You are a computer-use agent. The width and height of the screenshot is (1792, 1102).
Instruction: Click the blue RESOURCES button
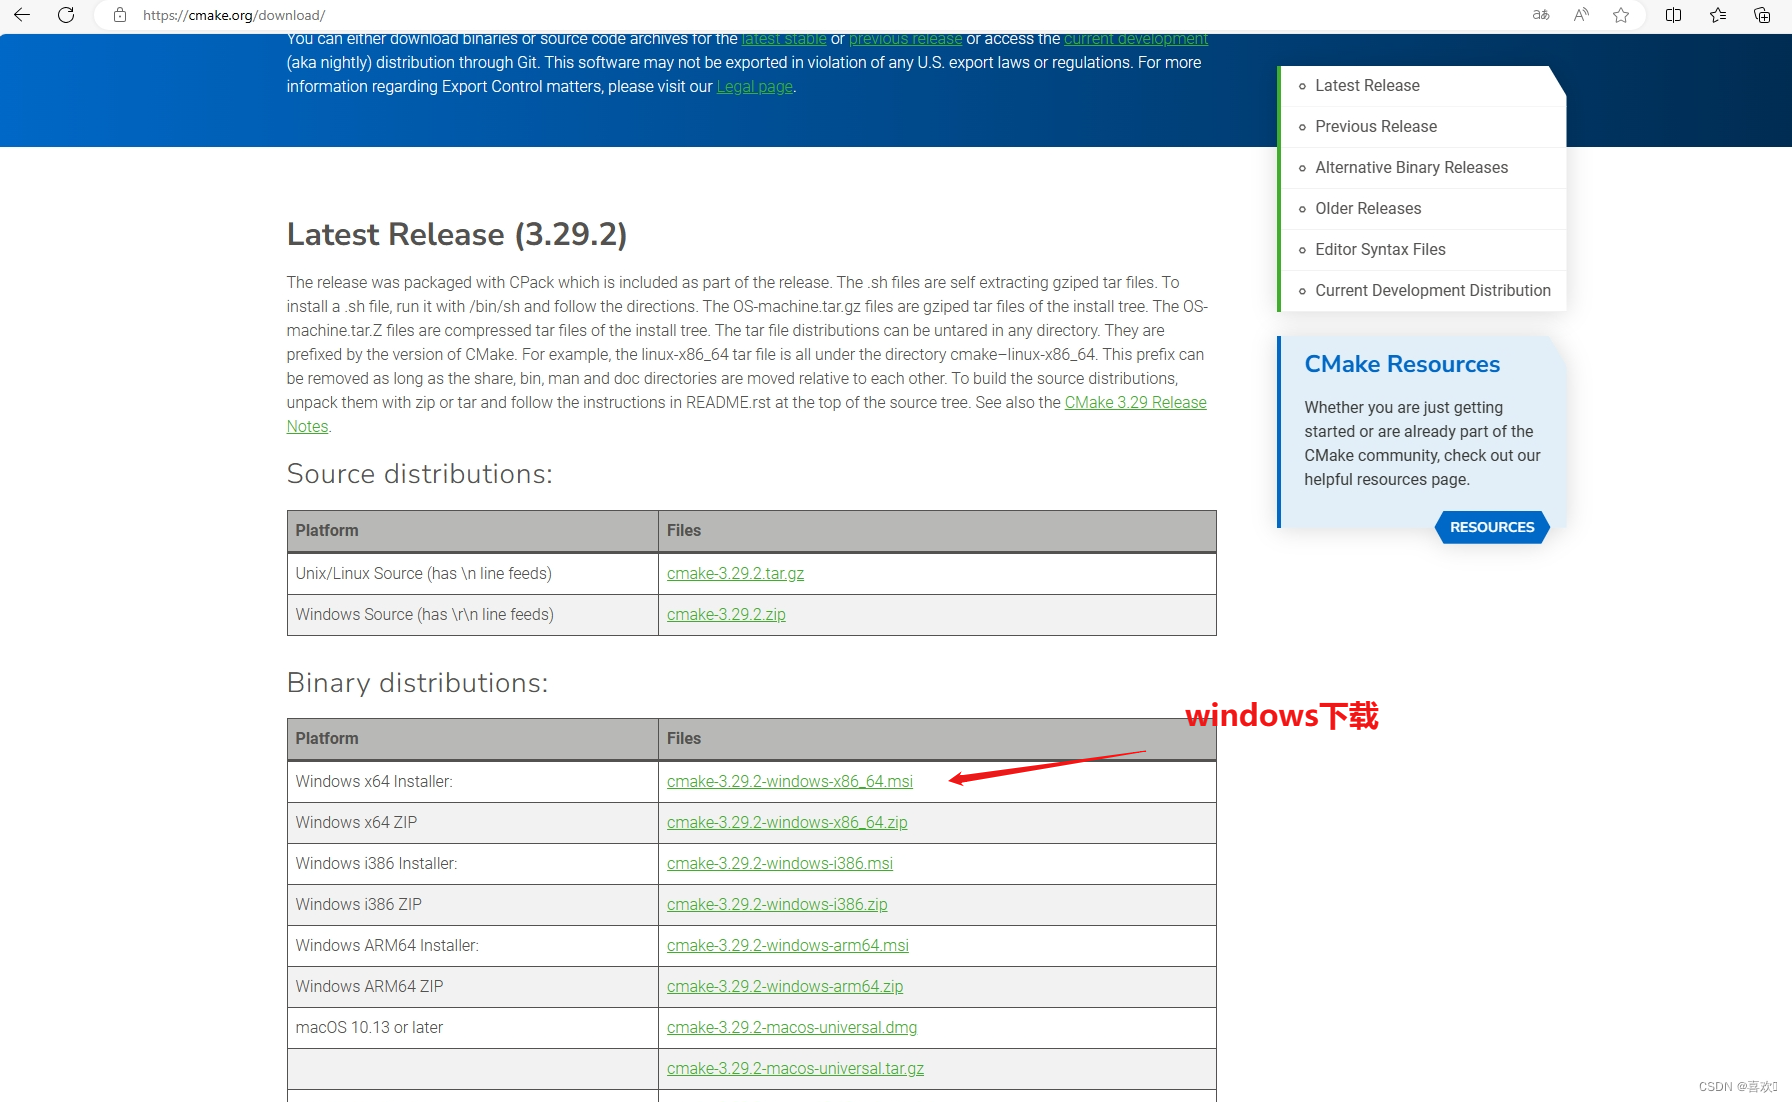1492,527
